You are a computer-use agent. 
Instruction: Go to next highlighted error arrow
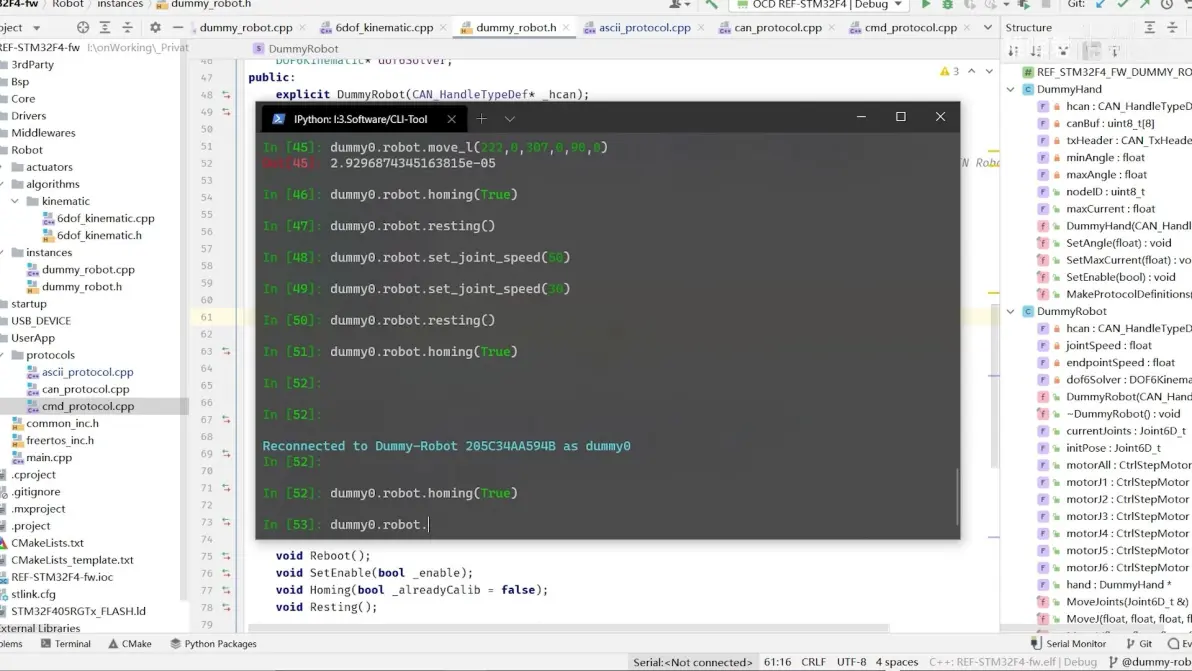(989, 71)
